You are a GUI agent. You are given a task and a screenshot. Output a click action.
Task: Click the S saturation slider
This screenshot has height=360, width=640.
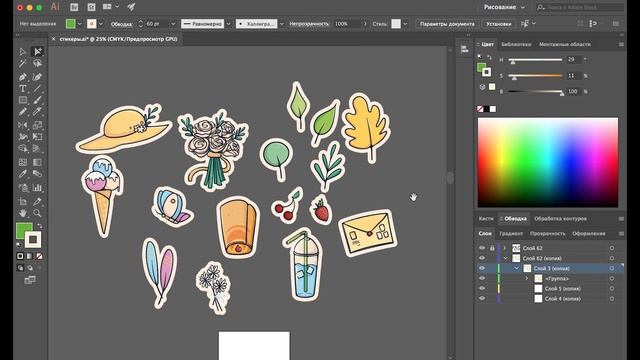pos(536,76)
